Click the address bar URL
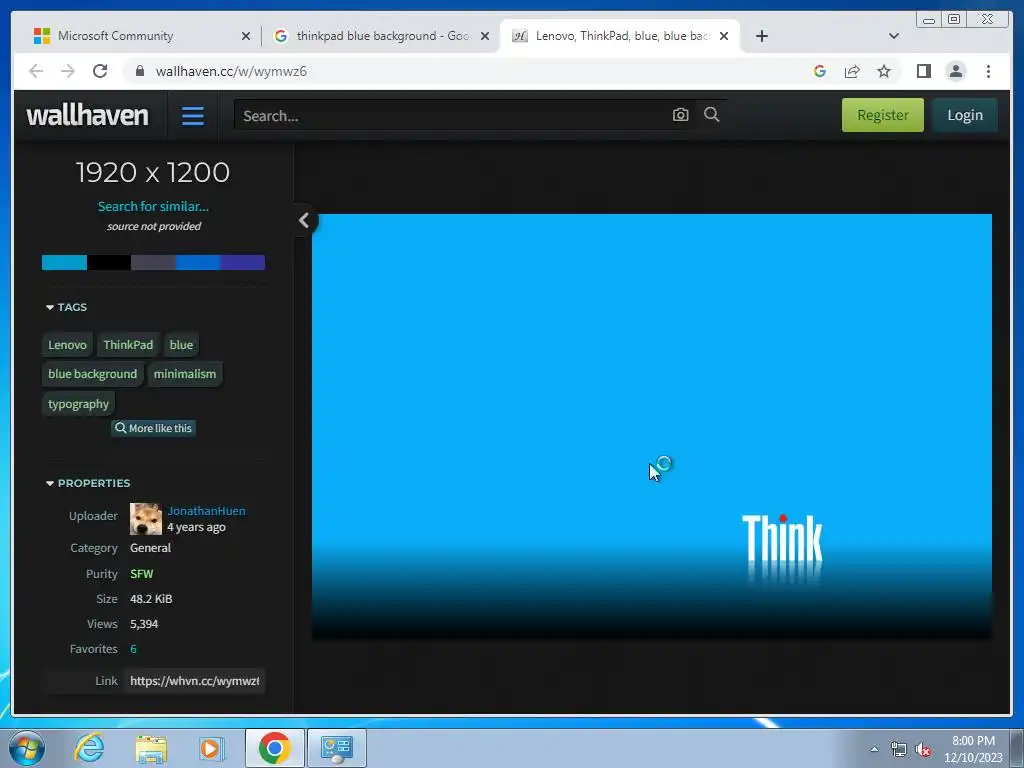The image size is (1024, 768). 231,71
